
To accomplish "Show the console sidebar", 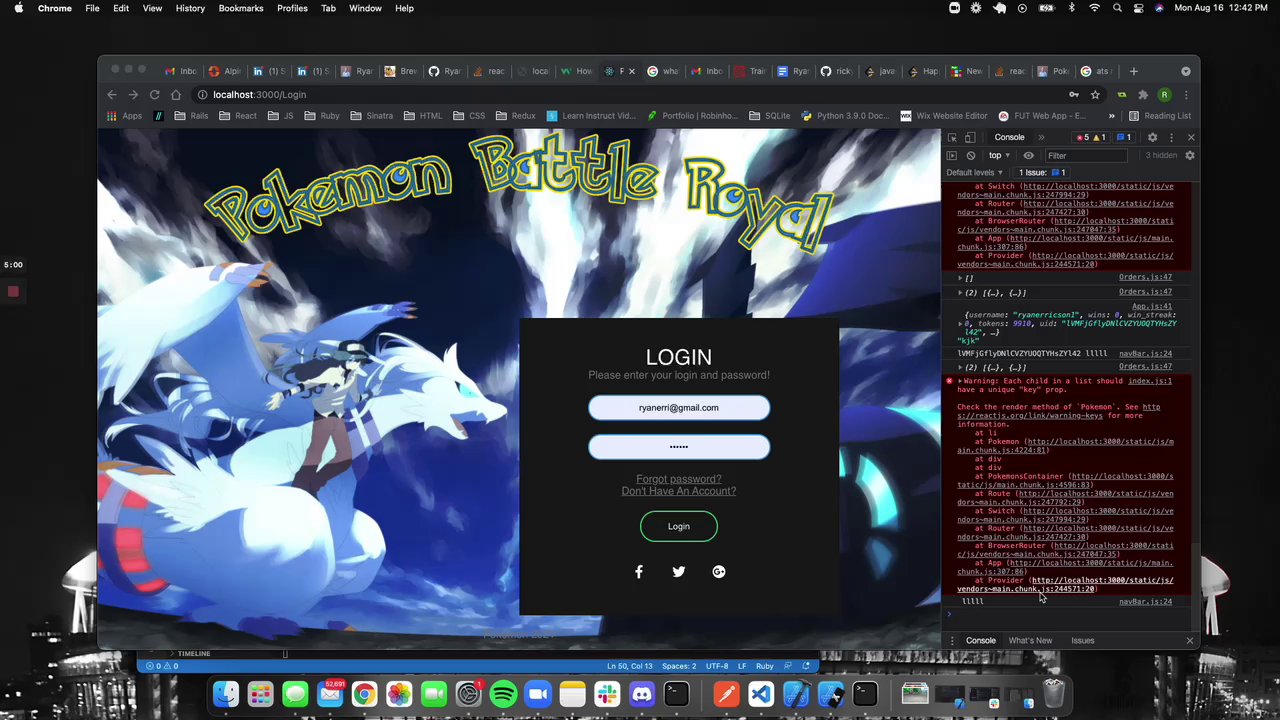I will click(x=953, y=156).
